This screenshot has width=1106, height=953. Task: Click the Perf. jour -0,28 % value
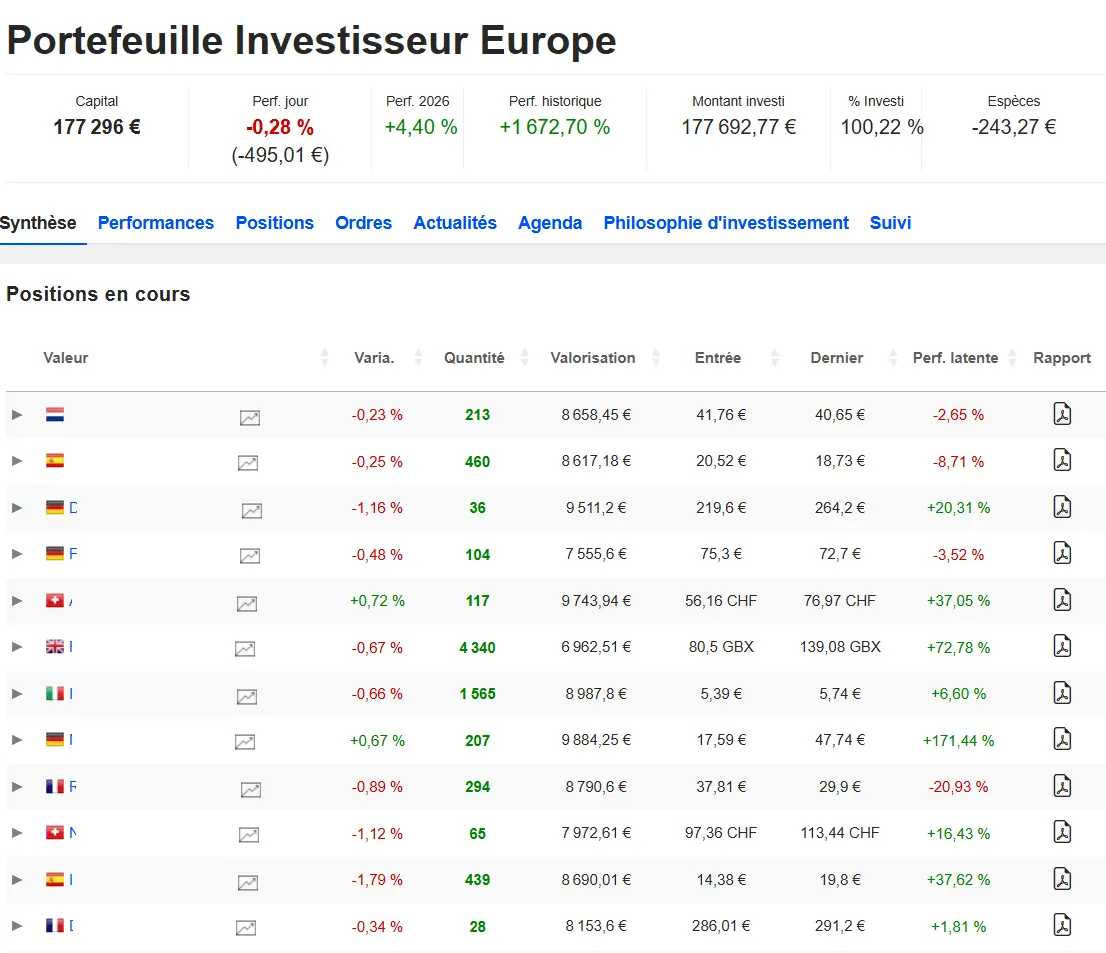tap(280, 127)
